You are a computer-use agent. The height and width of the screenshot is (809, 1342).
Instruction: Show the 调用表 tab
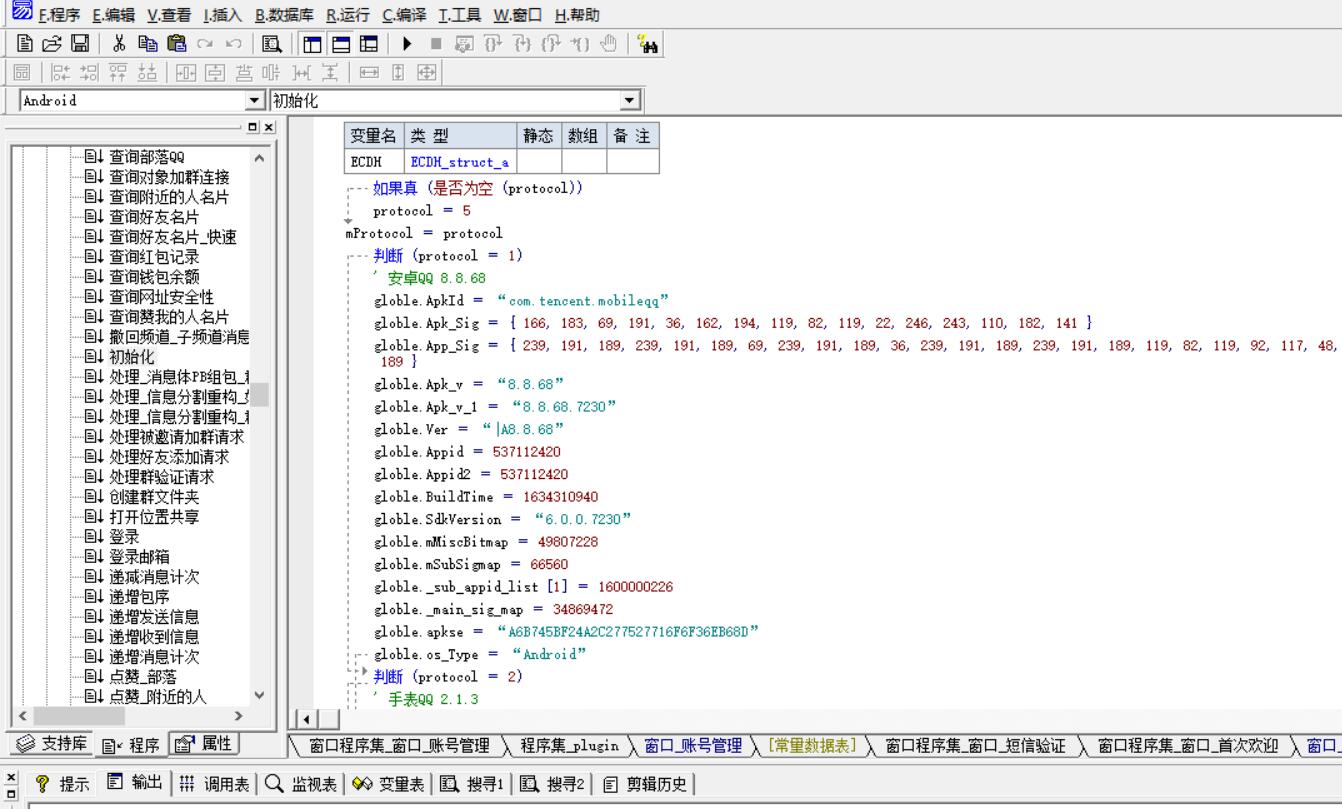coord(215,783)
